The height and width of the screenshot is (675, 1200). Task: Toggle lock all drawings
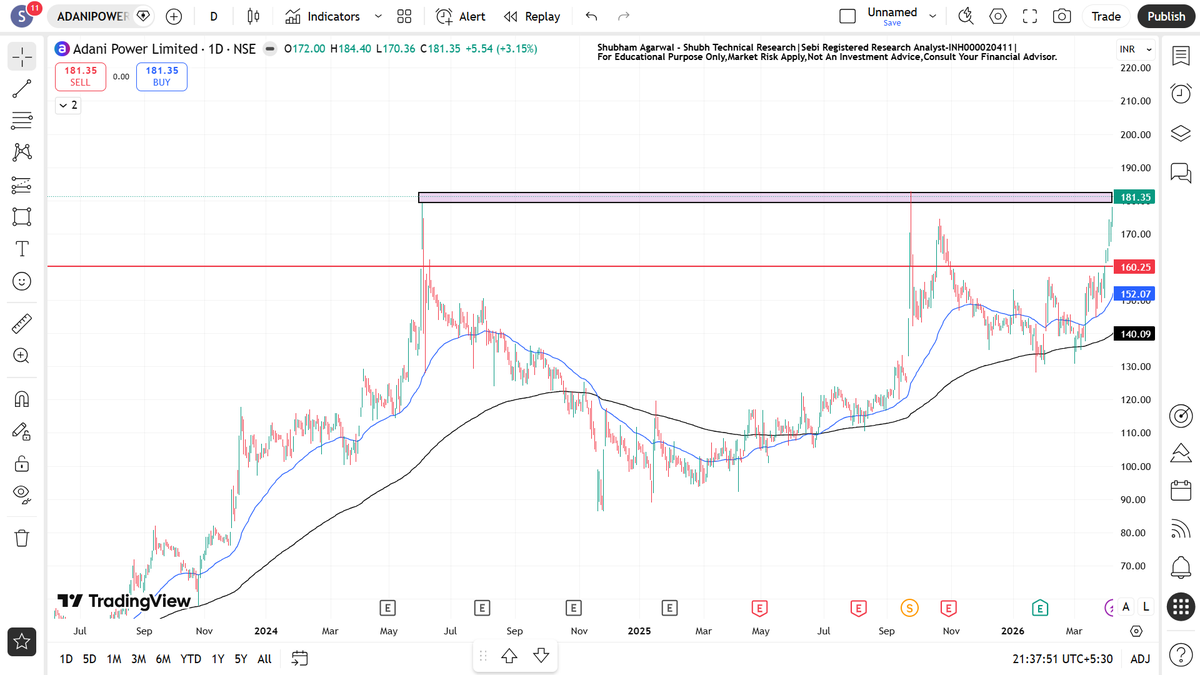pyautogui.click(x=21, y=463)
